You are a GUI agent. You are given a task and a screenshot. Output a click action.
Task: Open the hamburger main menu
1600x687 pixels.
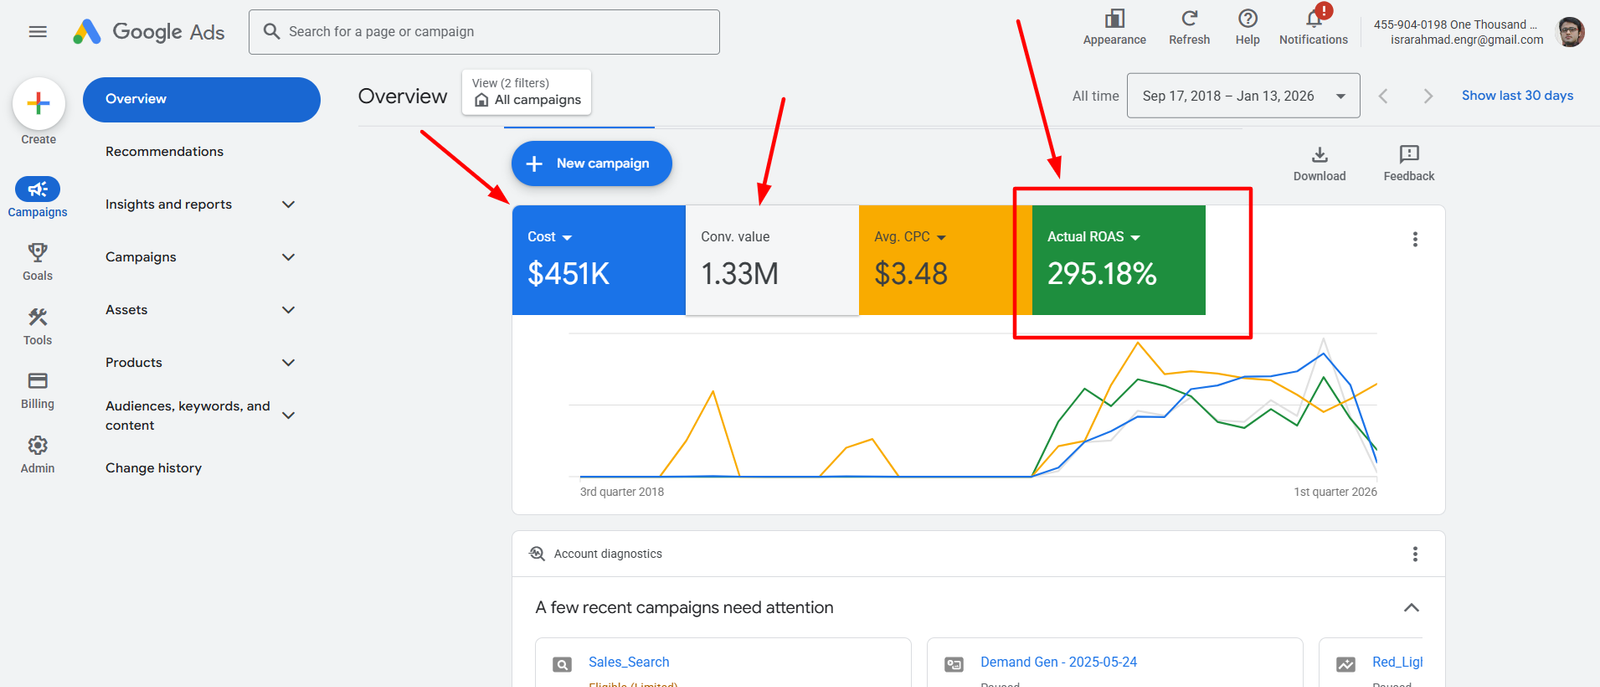[x=38, y=32]
